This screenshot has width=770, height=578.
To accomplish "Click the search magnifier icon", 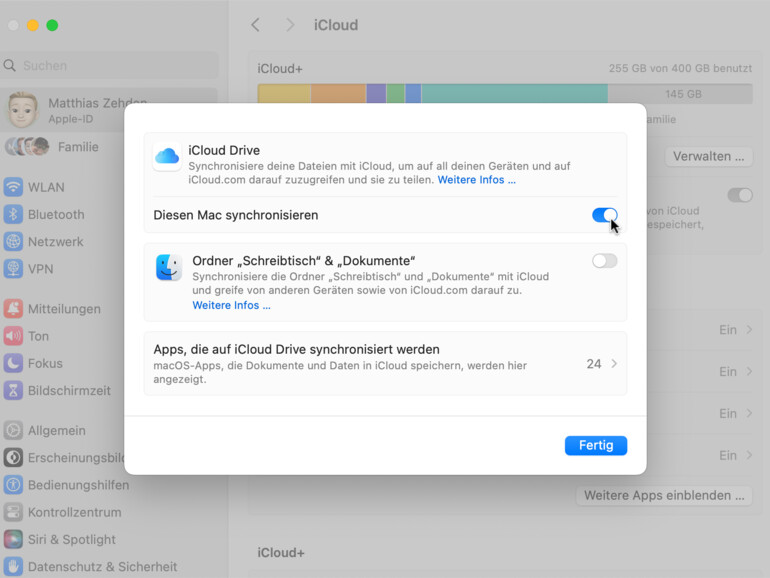I will (9, 65).
